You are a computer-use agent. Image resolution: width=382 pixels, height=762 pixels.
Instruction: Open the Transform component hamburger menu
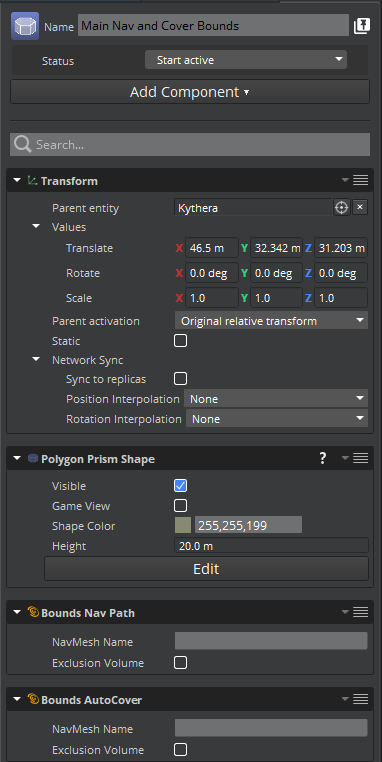(360, 181)
